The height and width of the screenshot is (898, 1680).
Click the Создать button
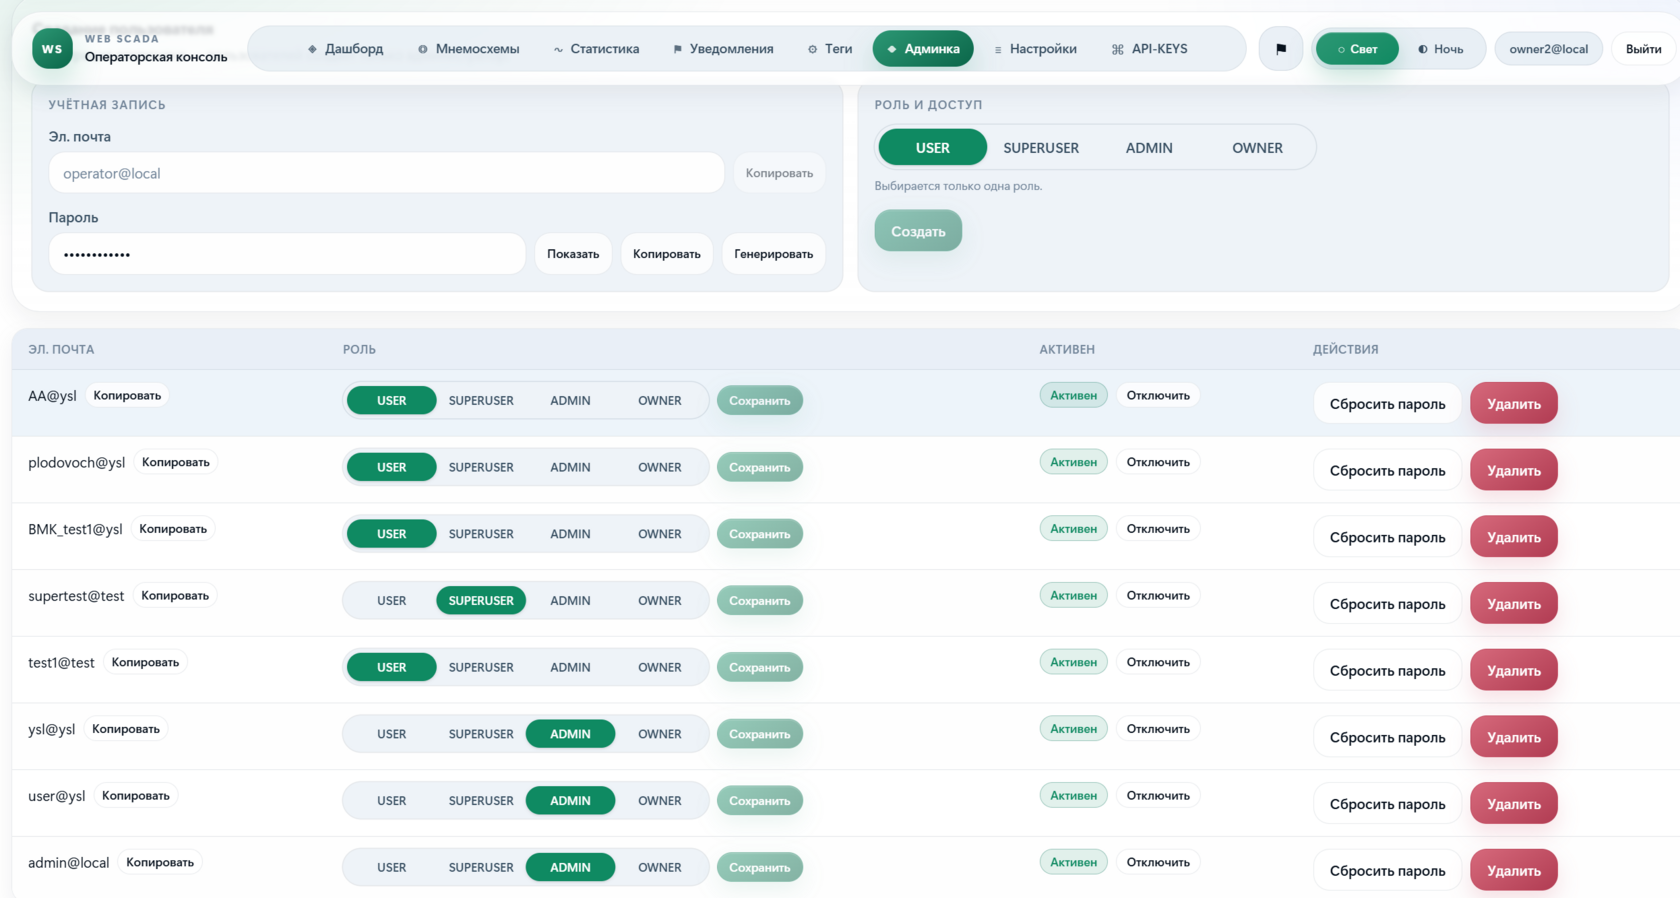click(918, 231)
